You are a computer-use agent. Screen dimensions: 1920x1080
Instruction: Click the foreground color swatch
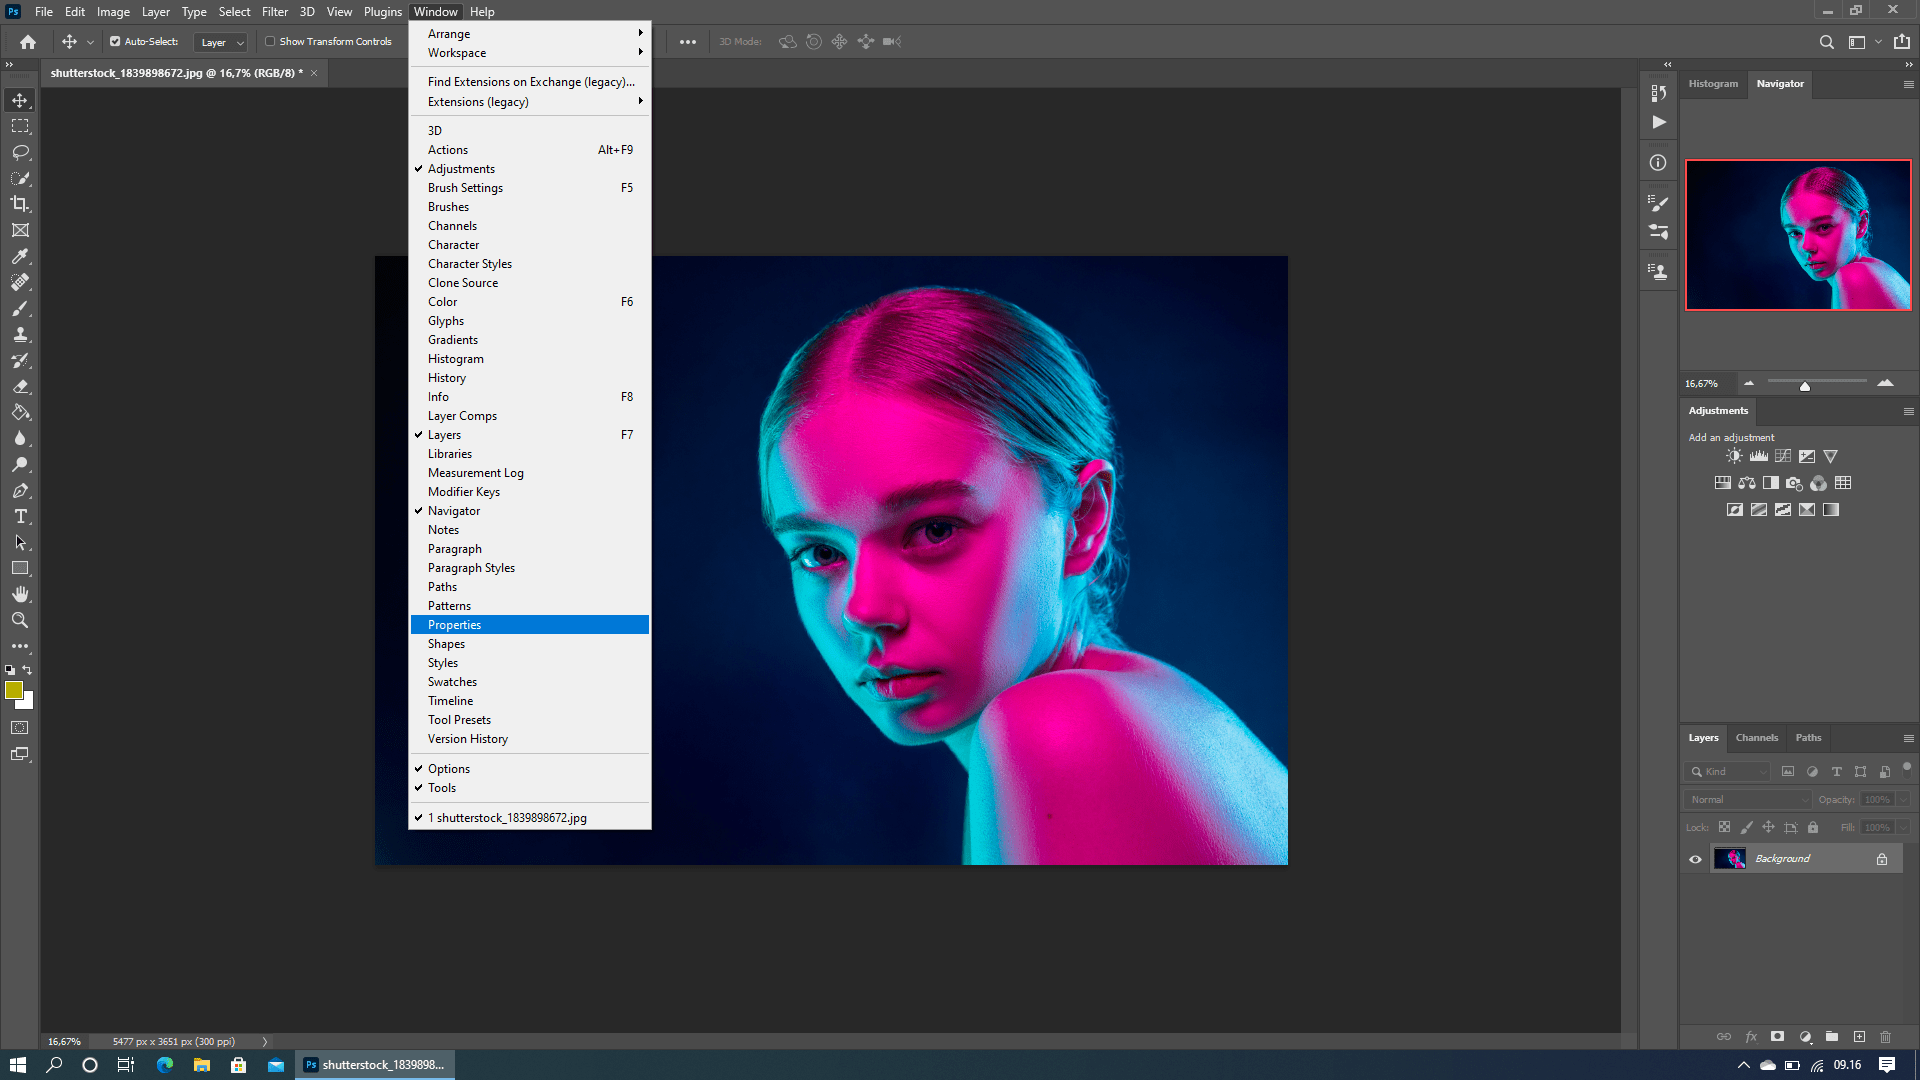point(13,690)
